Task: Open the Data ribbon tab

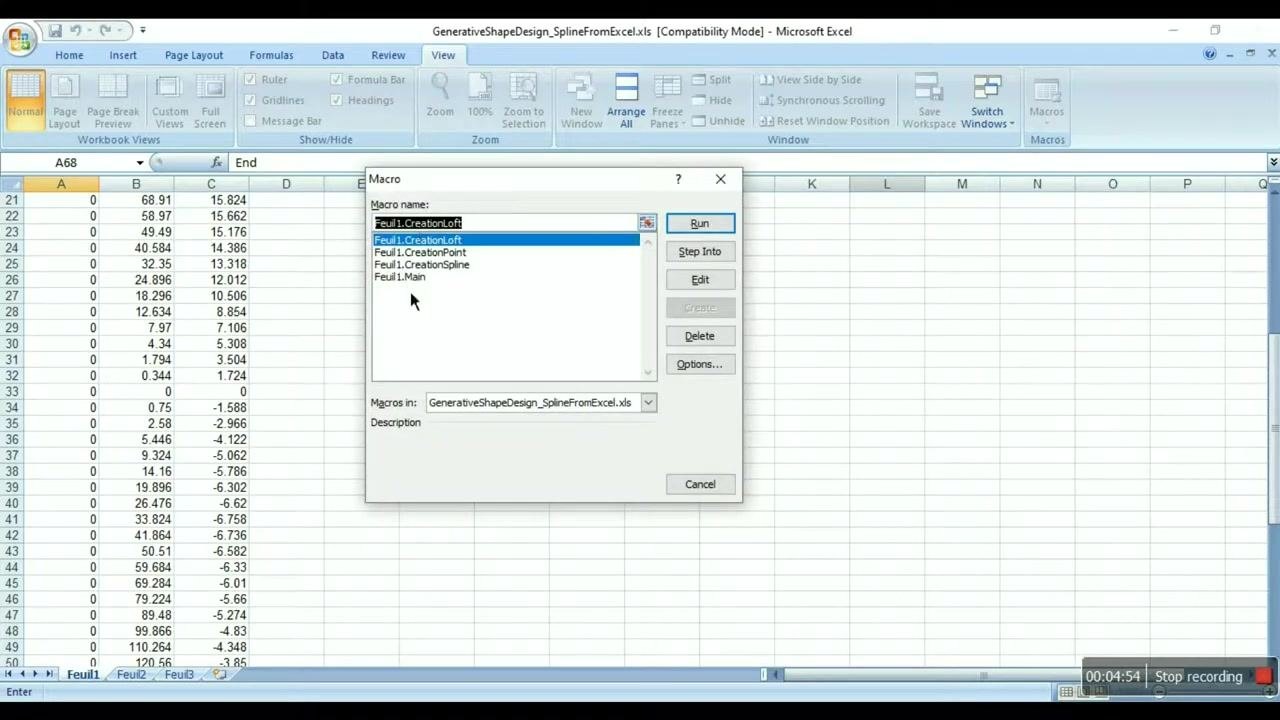Action: pyautogui.click(x=333, y=55)
